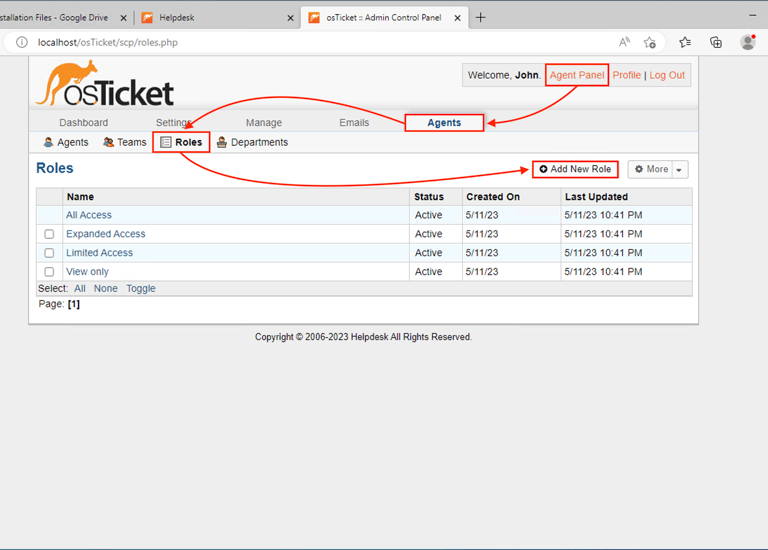
Task: Open the Emails menu
Action: [354, 122]
